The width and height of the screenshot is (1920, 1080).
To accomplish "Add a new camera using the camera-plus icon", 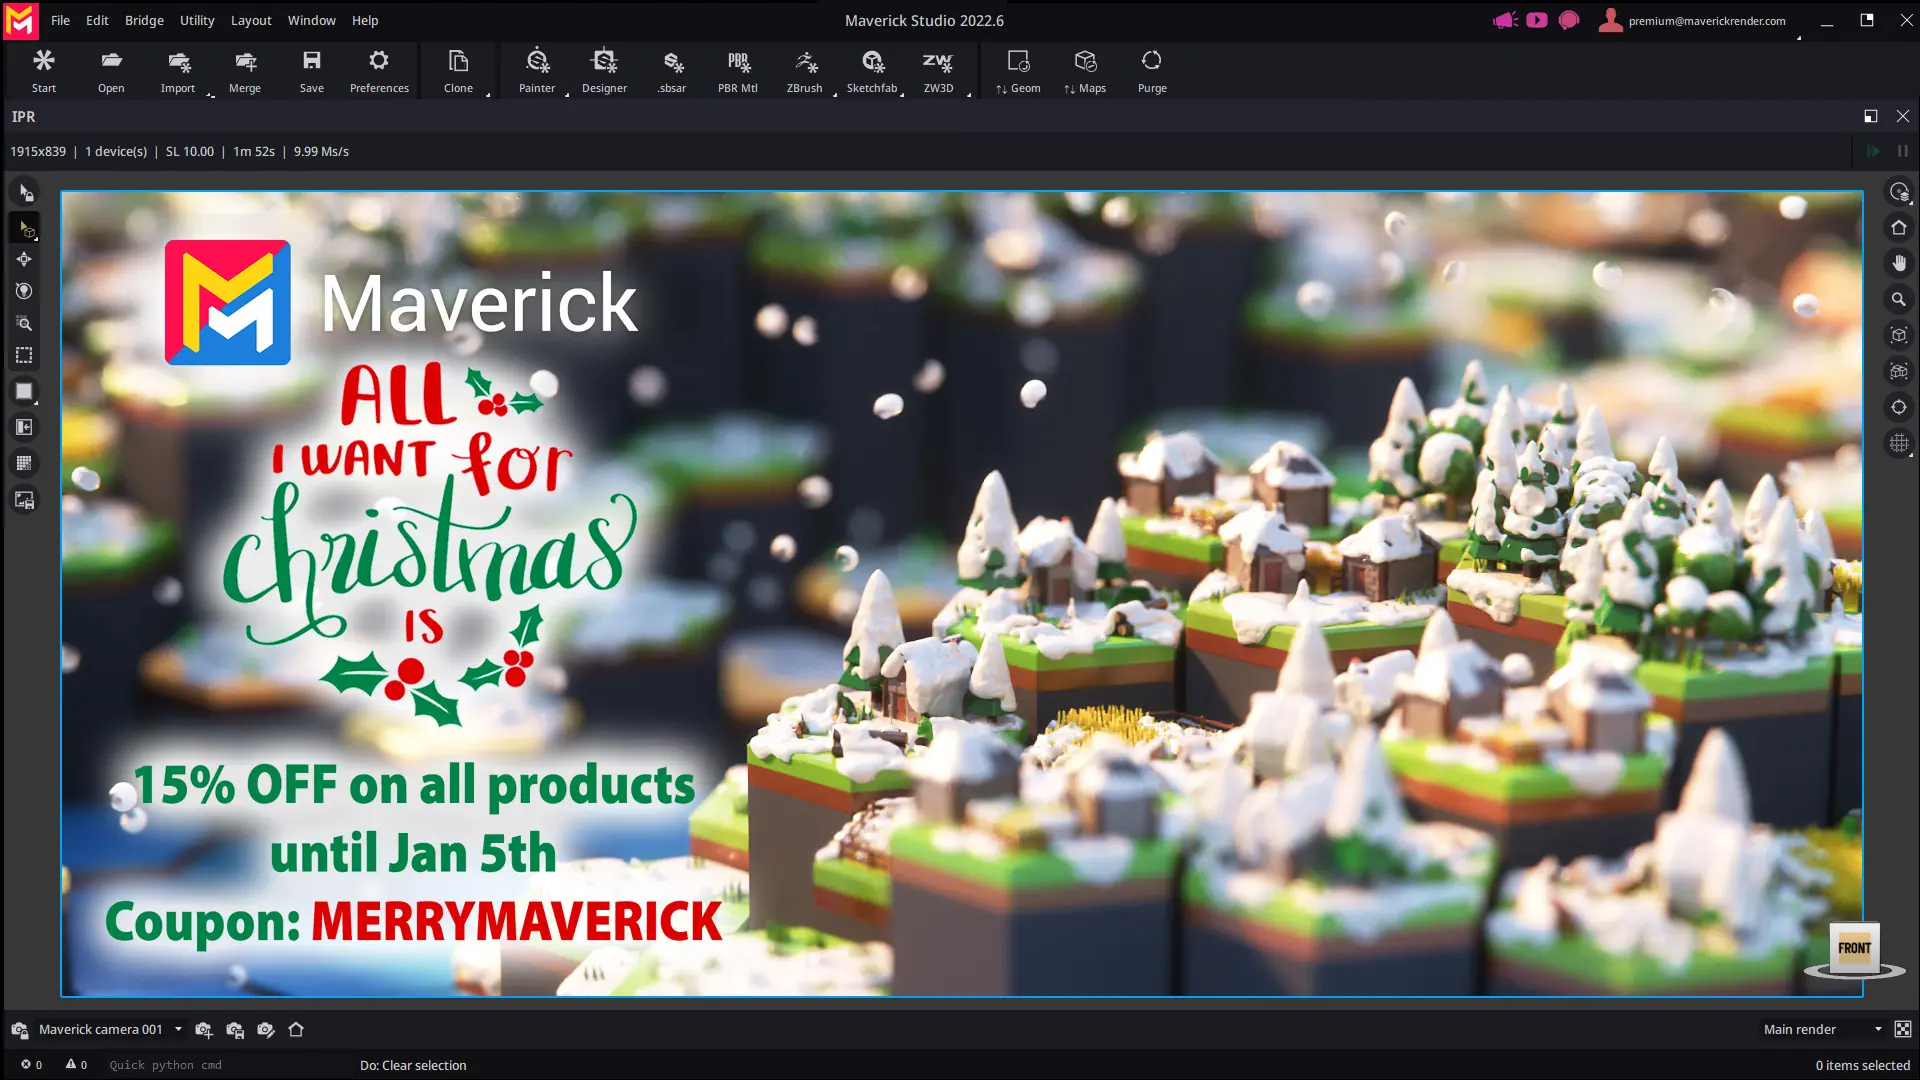I will click(203, 1030).
